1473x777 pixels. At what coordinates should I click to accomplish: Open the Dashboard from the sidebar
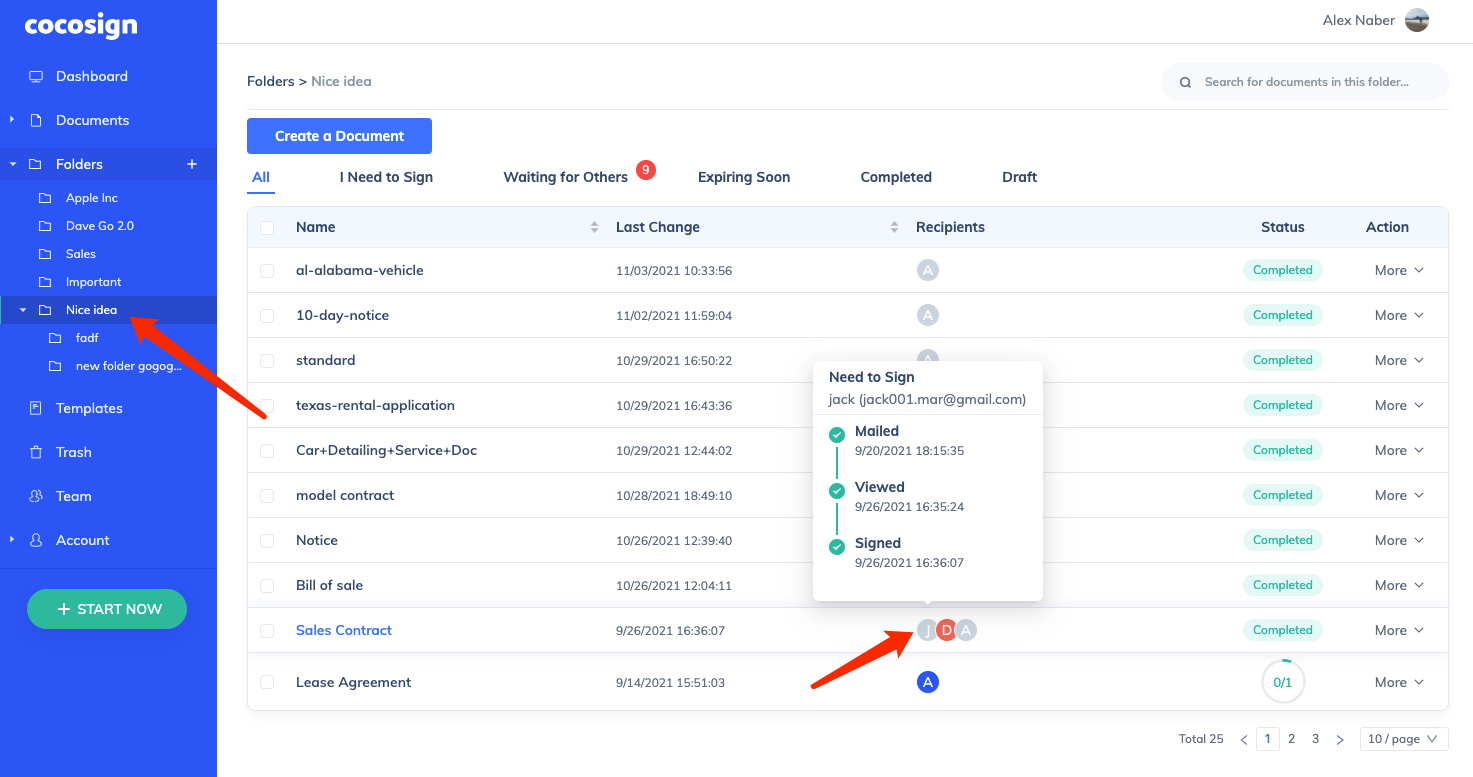click(92, 76)
